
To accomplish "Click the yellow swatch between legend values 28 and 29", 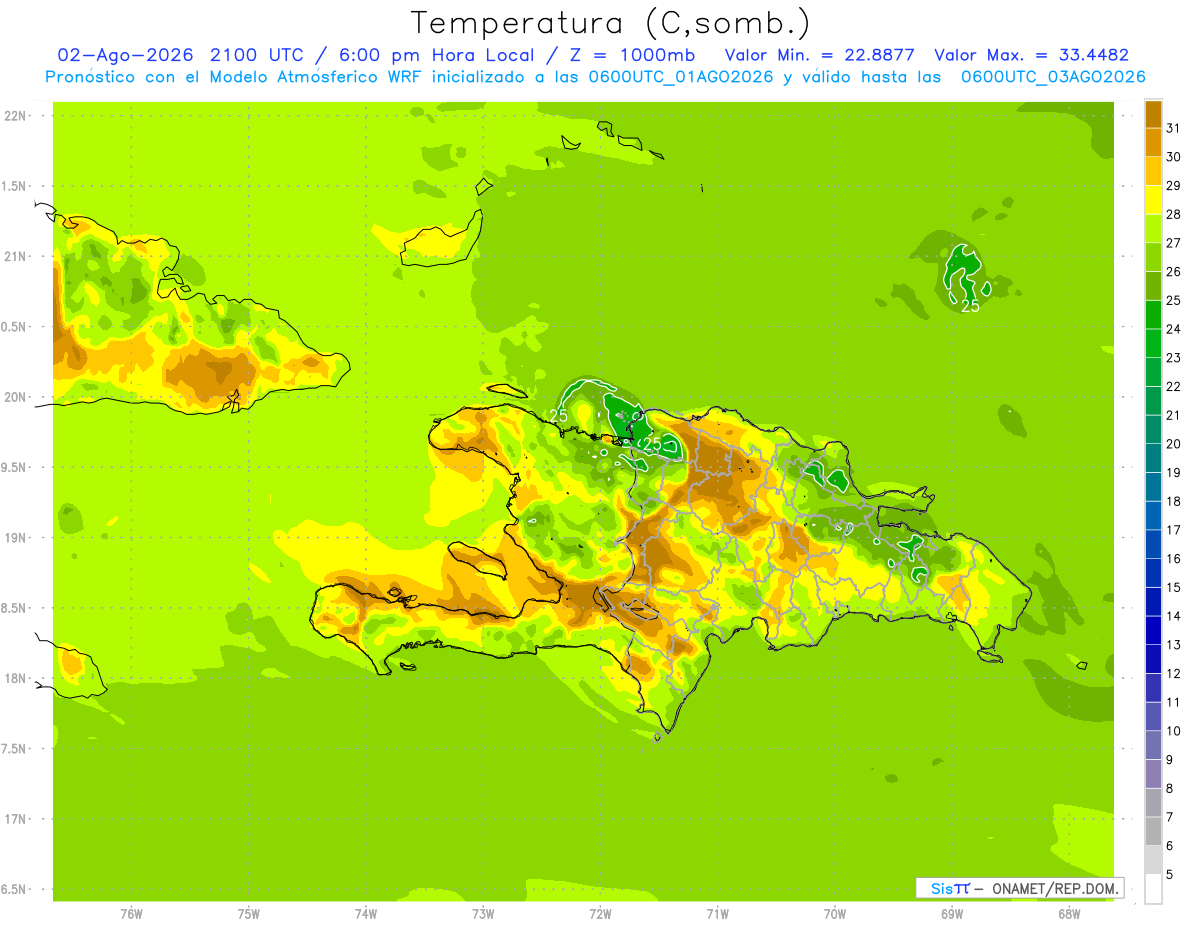I will (1153, 200).
